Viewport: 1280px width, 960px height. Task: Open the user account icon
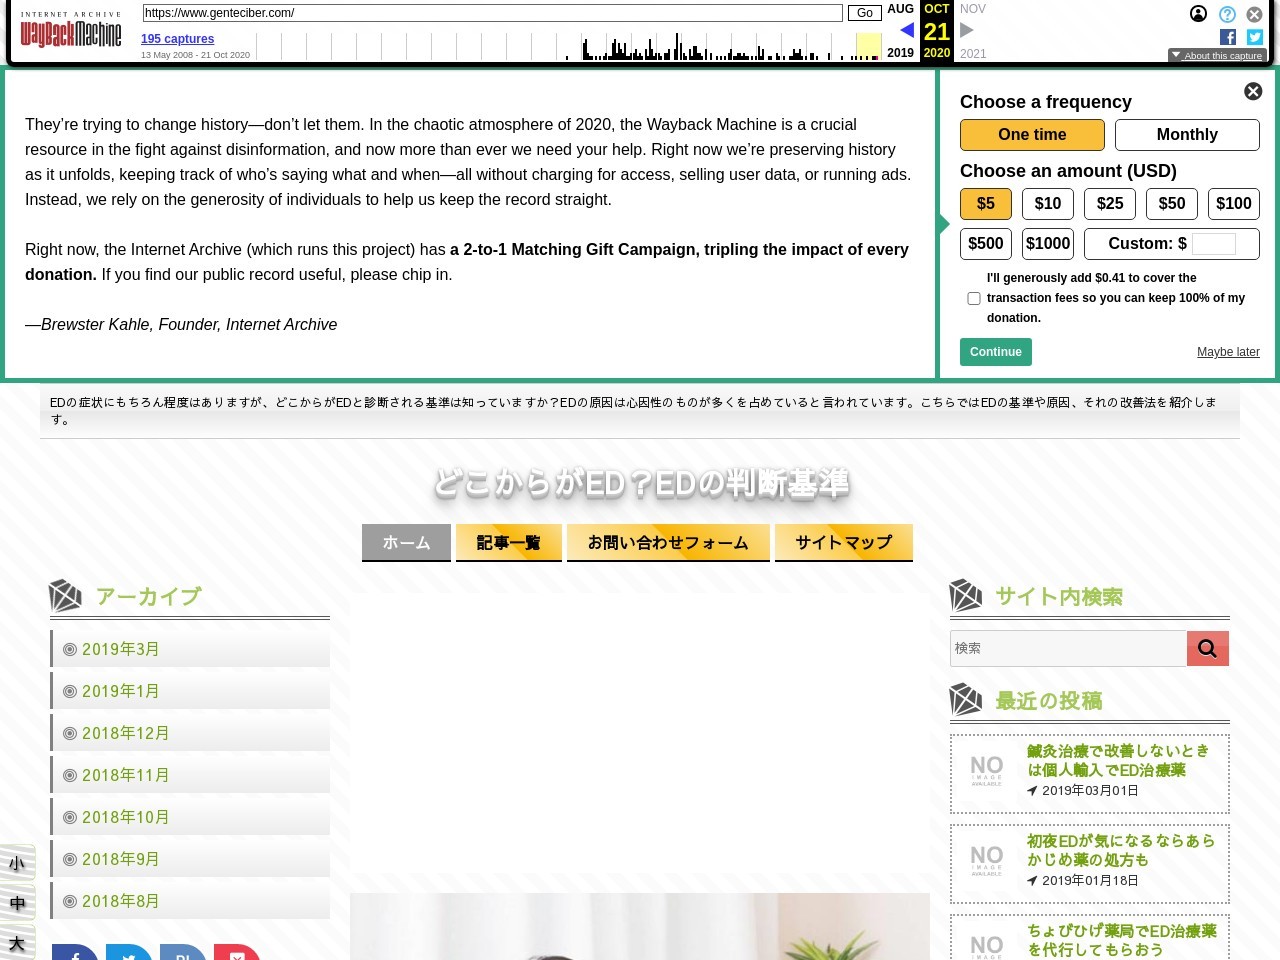[1198, 14]
